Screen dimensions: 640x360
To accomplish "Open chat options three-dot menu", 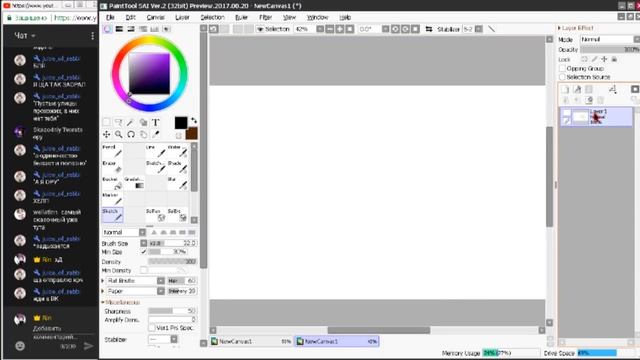I will 93,36.
